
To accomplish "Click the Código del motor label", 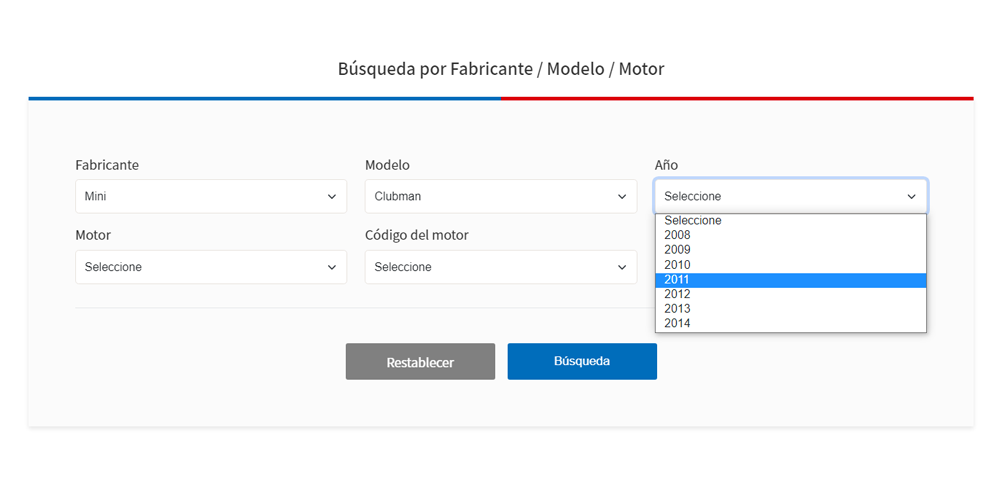I will (x=417, y=235).
